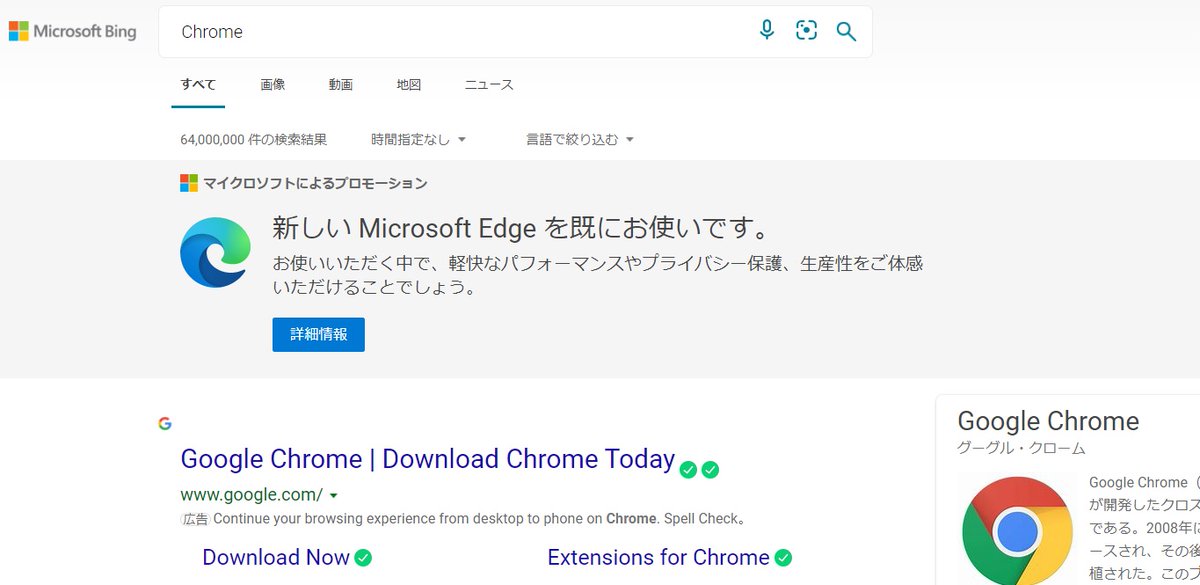Click the 詳細情報 button

318,335
